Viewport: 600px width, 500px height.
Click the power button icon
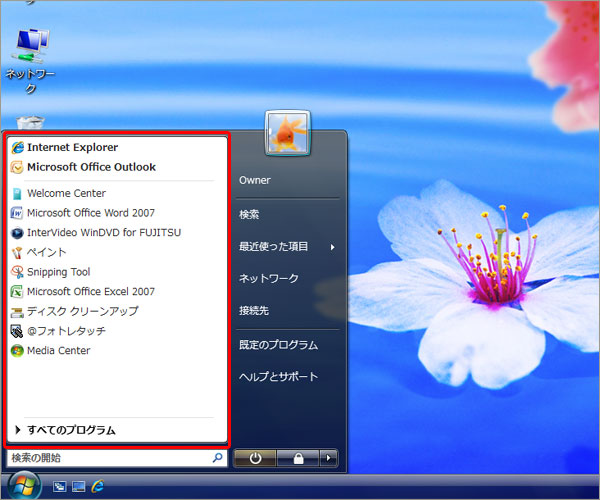click(255, 458)
